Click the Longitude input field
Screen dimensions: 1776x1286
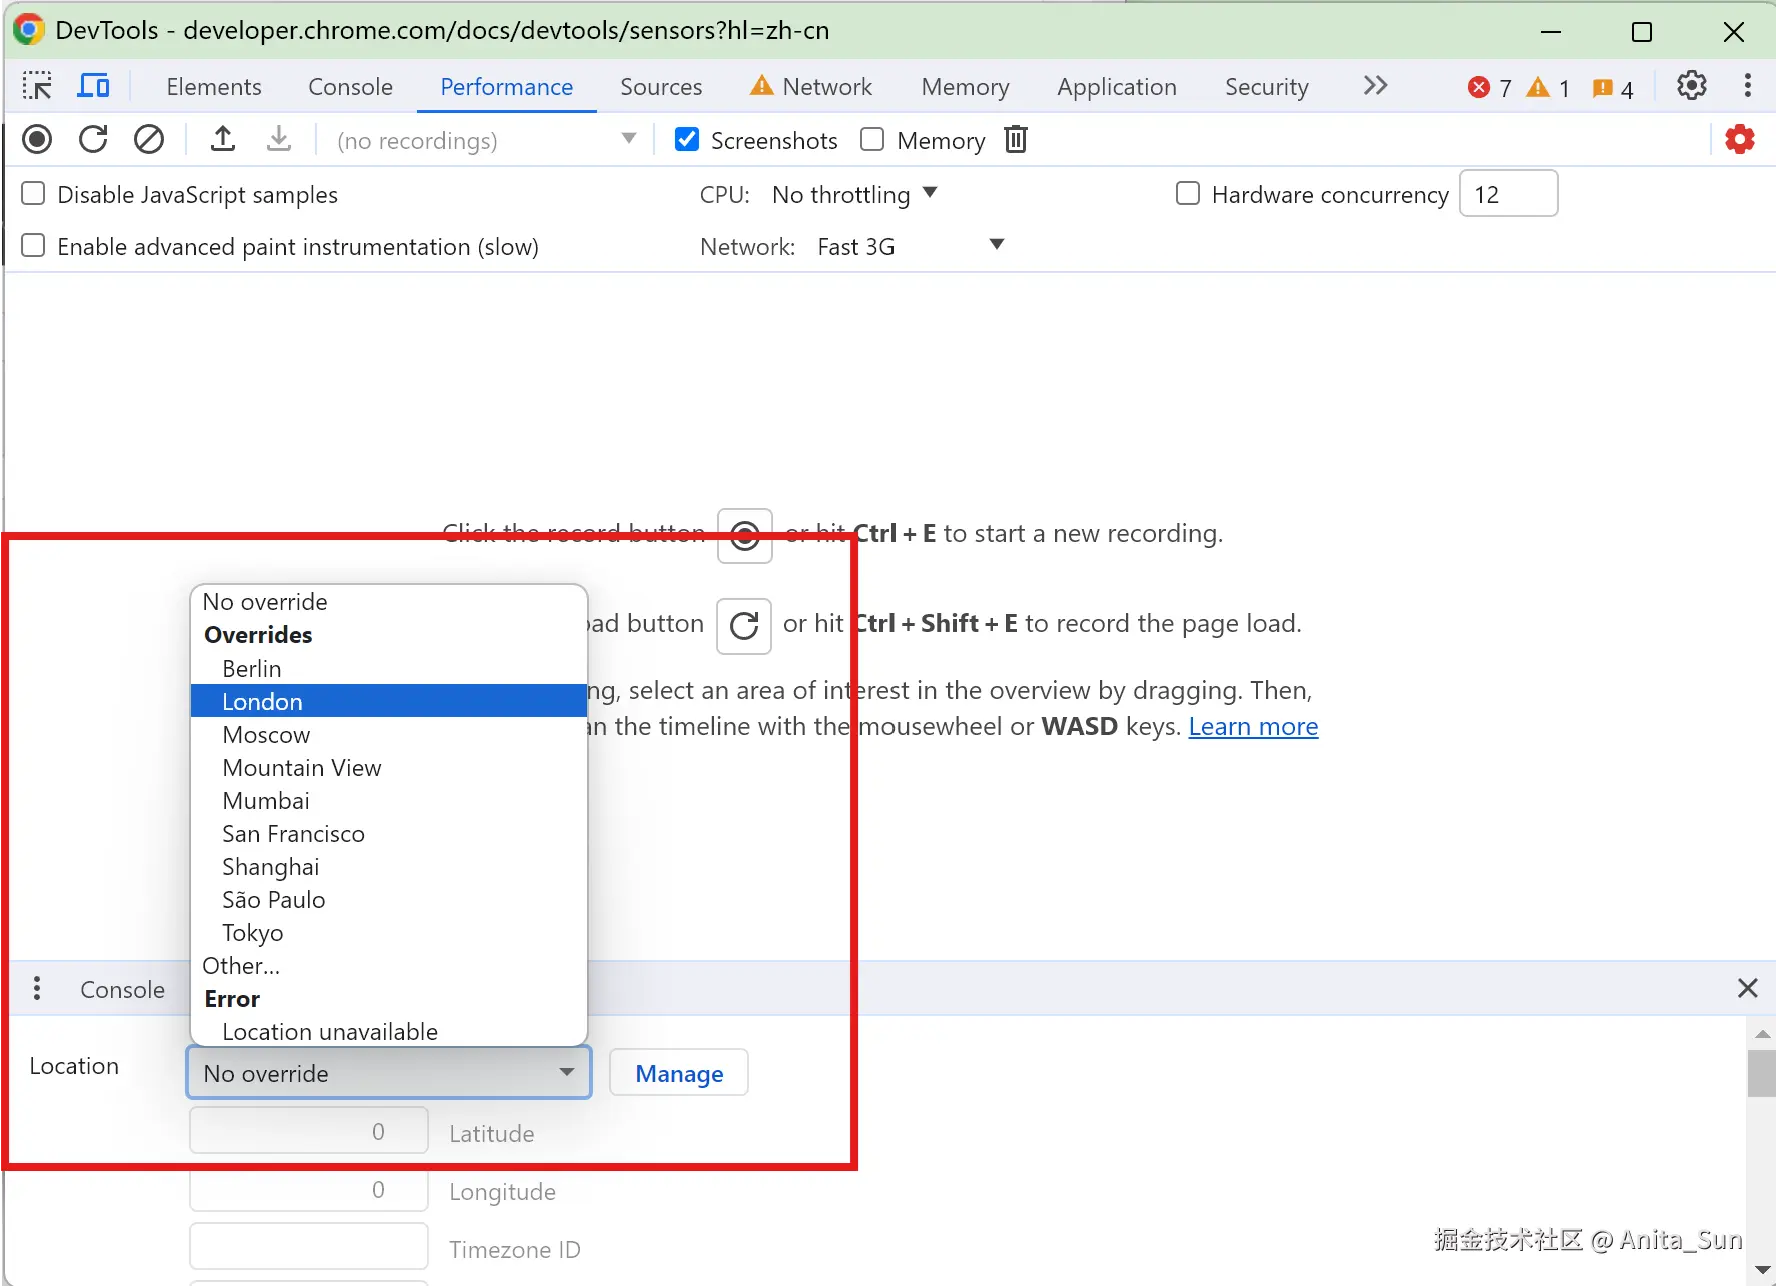tap(309, 1189)
